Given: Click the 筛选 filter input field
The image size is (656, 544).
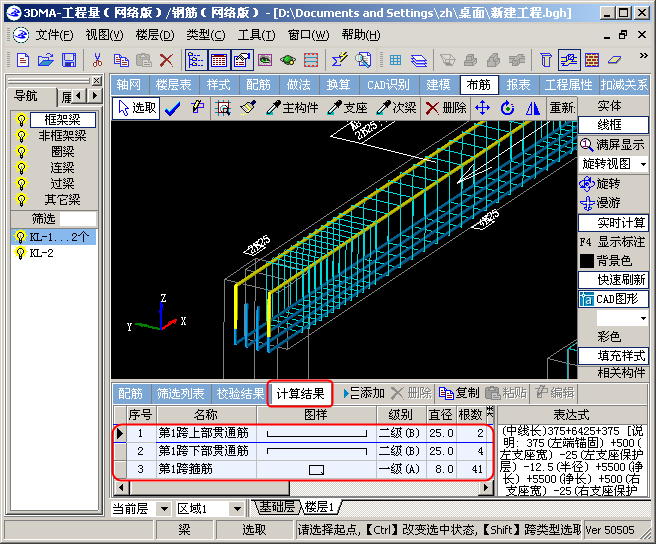Looking at the screenshot, I should point(77,219).
